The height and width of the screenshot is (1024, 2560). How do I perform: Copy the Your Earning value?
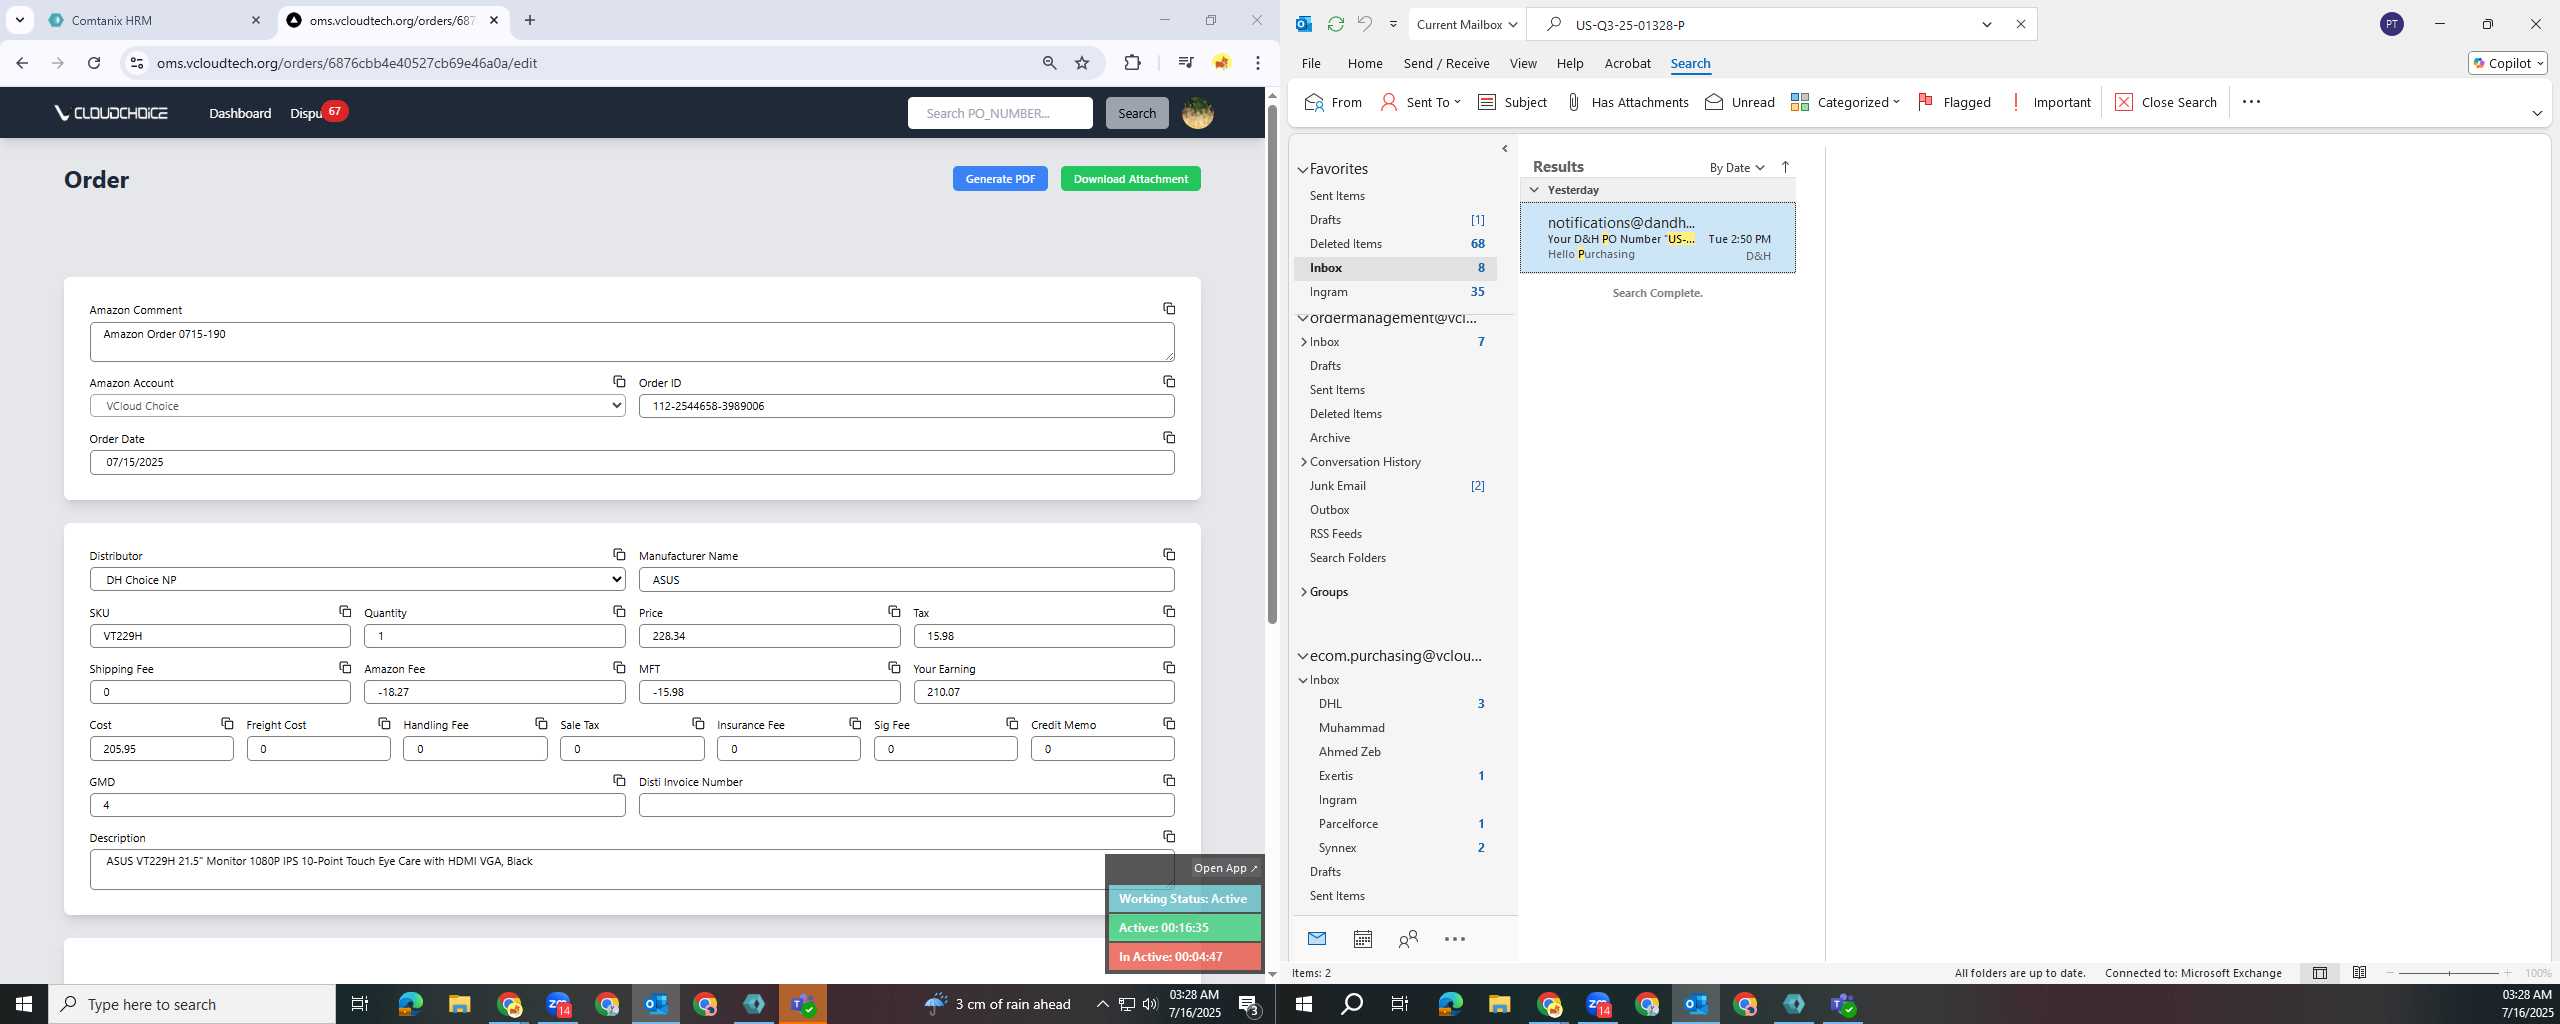click(x=1168, y=667)
